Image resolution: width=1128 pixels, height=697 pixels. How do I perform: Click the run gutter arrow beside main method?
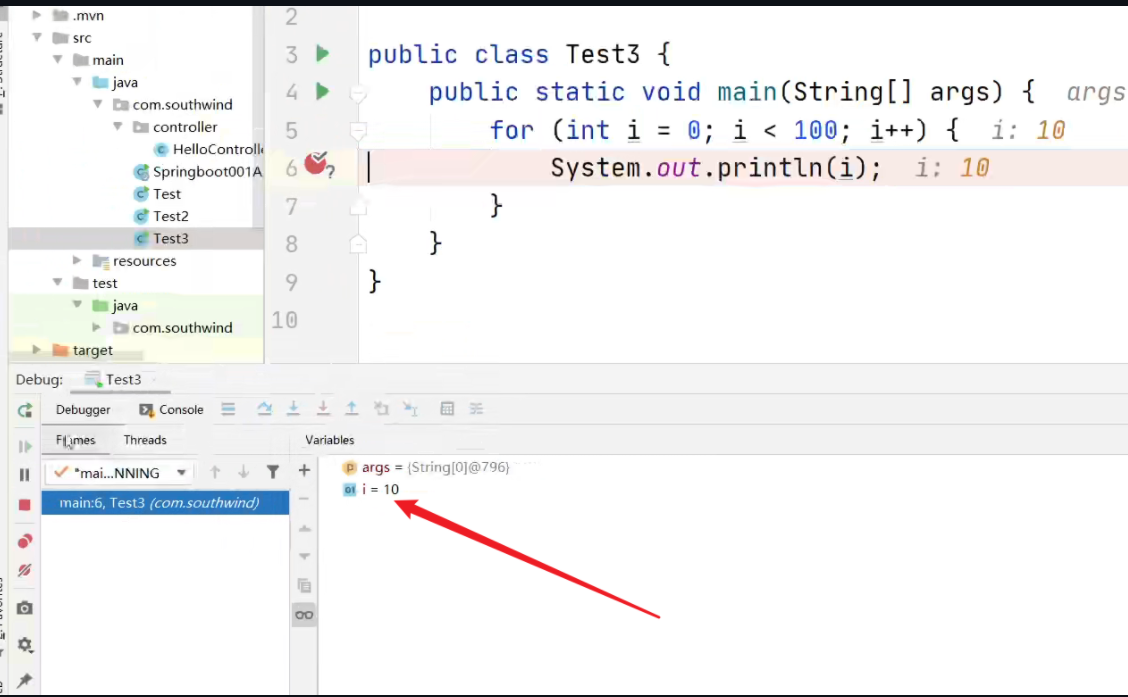pos(322,91)
